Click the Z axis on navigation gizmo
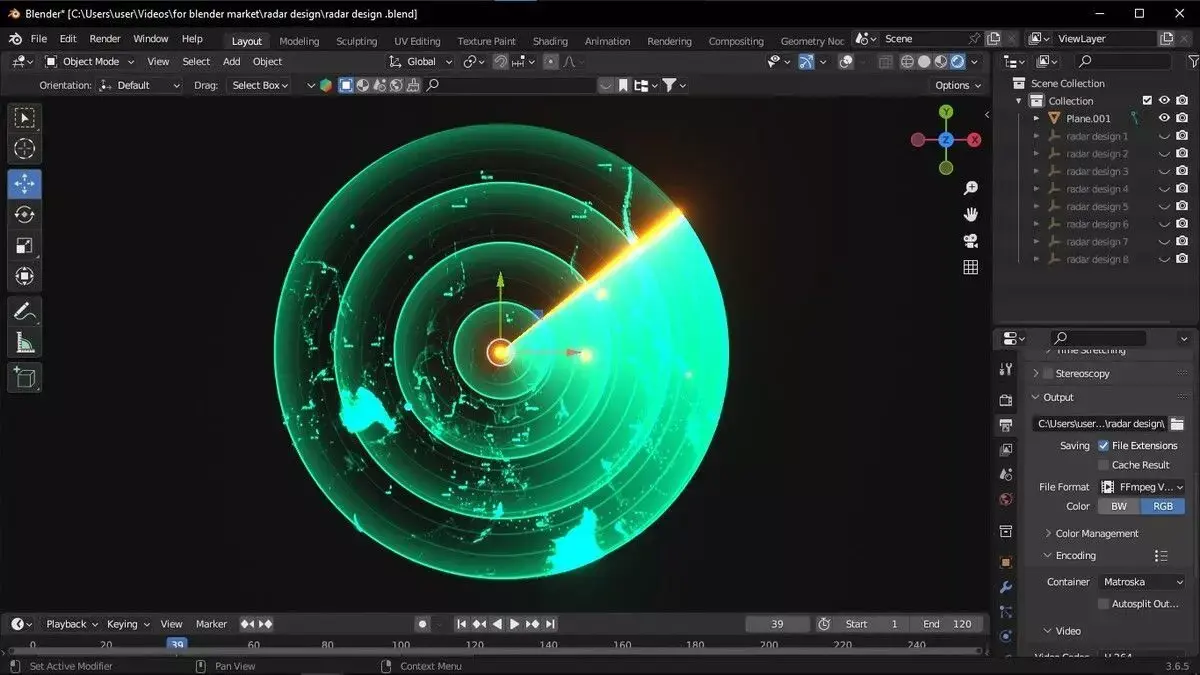 tap(946, 140)
